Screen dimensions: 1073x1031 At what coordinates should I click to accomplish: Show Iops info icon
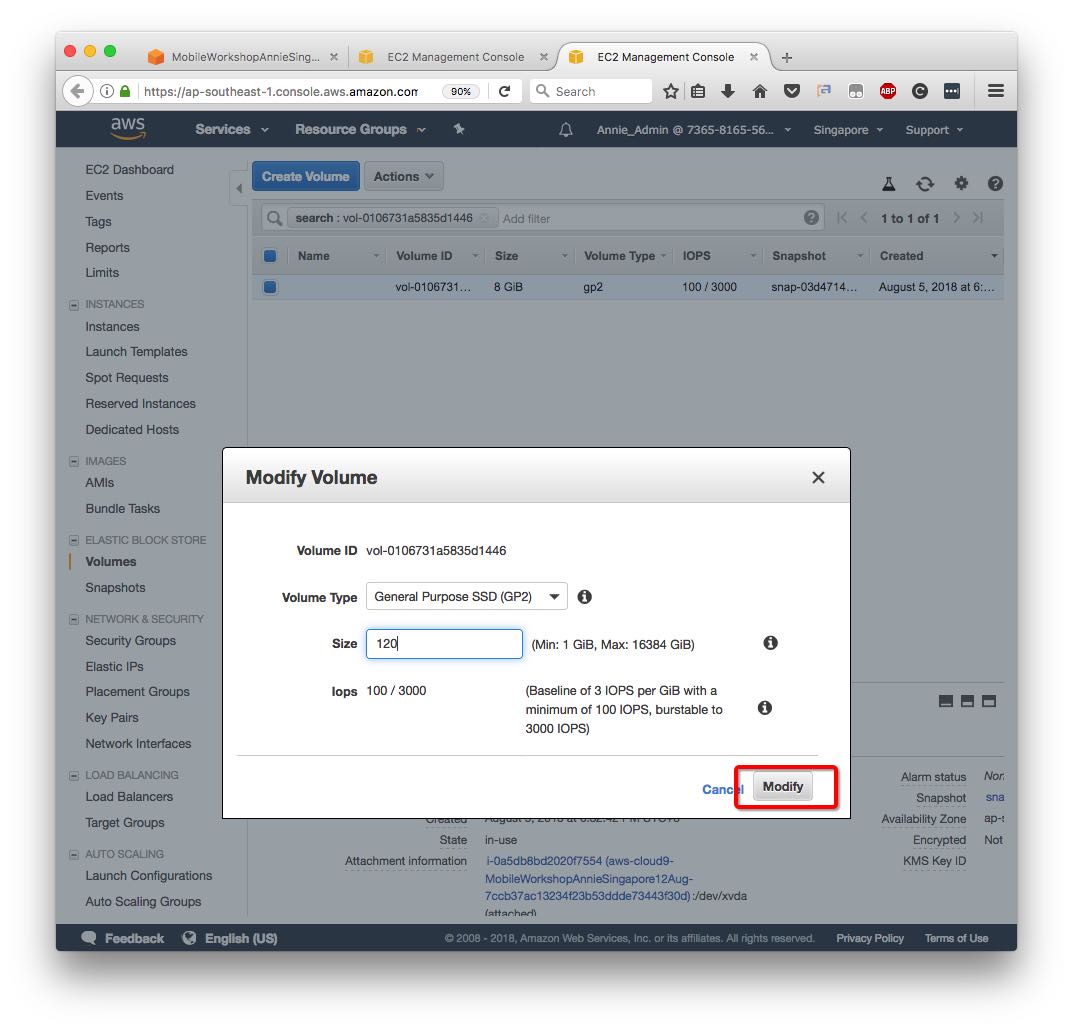click(x=765, y=707)
